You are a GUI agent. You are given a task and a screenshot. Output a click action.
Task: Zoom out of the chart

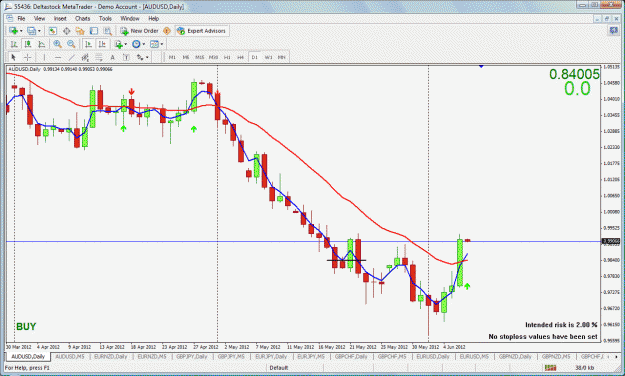[71, 44]
